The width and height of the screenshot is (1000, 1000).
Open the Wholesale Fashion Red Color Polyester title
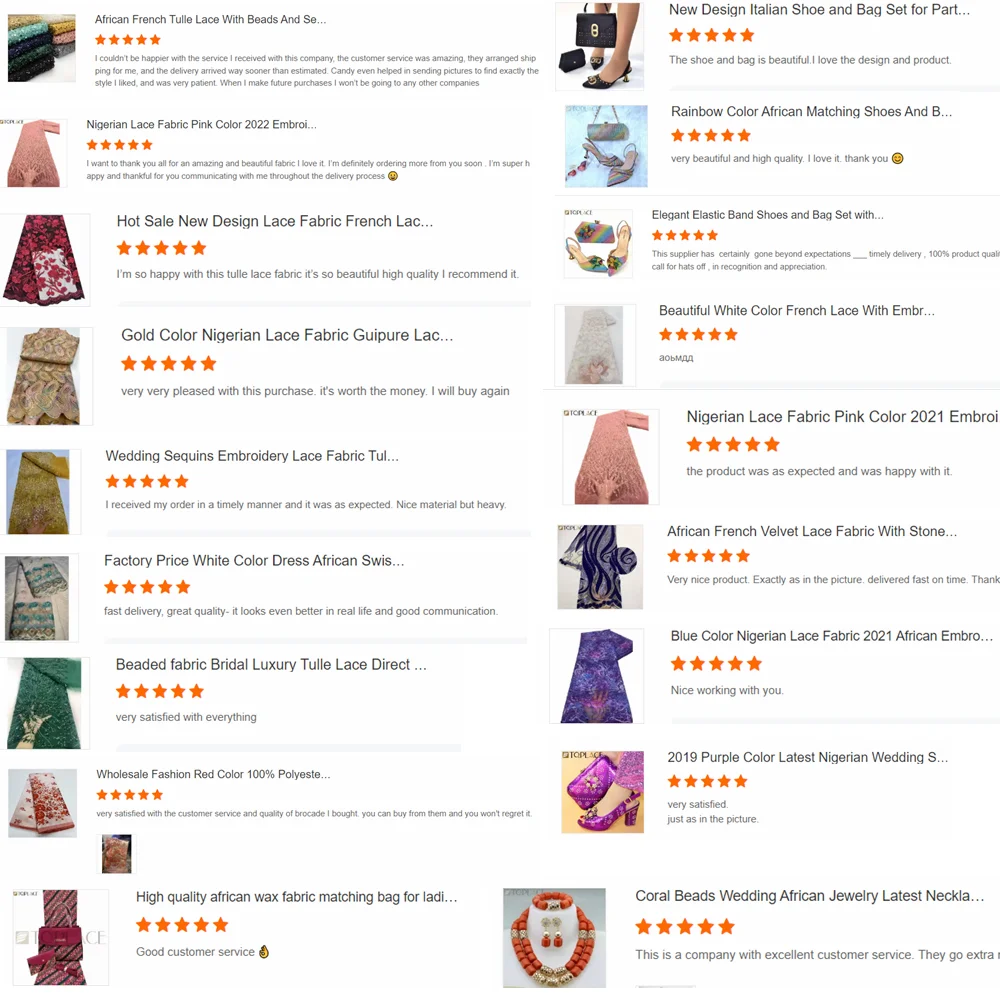[213, 774]
